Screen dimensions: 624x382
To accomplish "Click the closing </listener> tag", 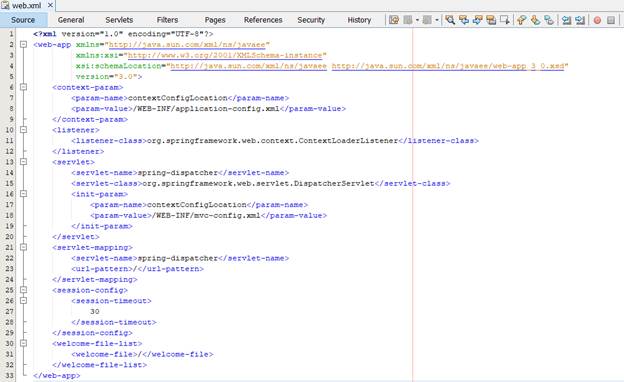I will pyautogui.click(x=78, y=152).
